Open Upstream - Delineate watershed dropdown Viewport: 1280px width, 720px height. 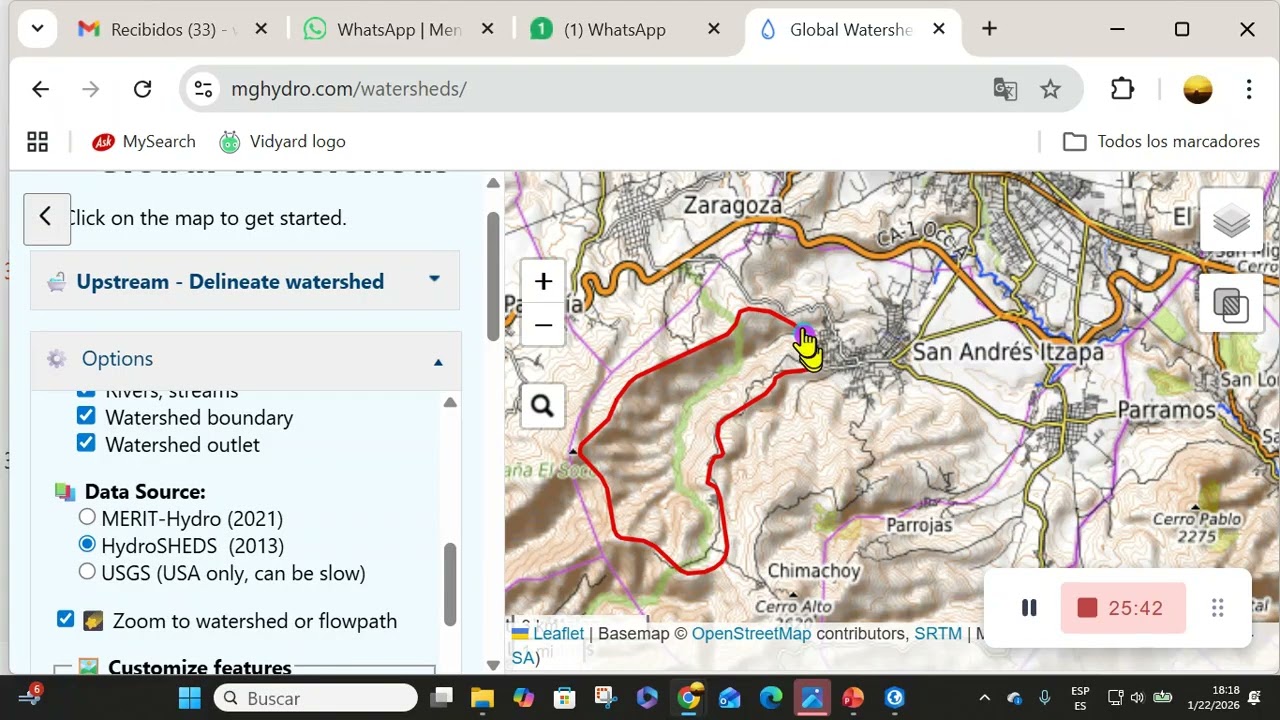pyautogui.click(x=246, y=282)
